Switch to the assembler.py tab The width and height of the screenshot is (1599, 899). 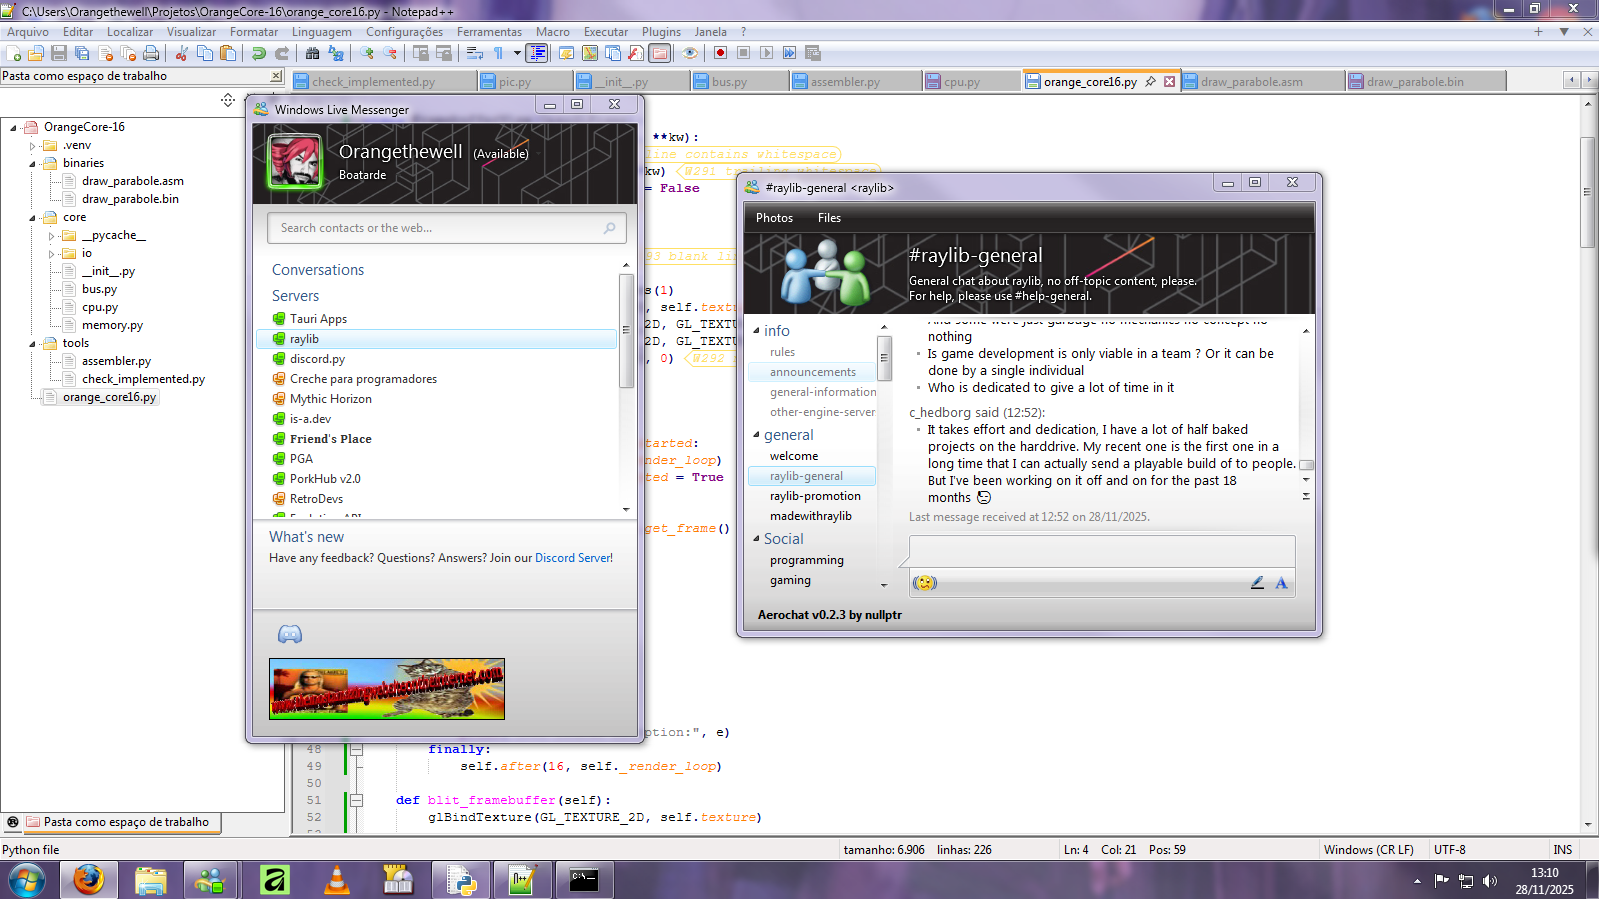coord(844,82)
